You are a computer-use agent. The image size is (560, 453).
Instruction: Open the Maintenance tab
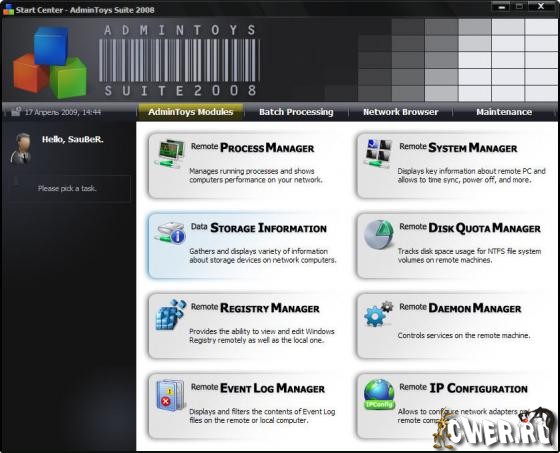coord(504,112)
